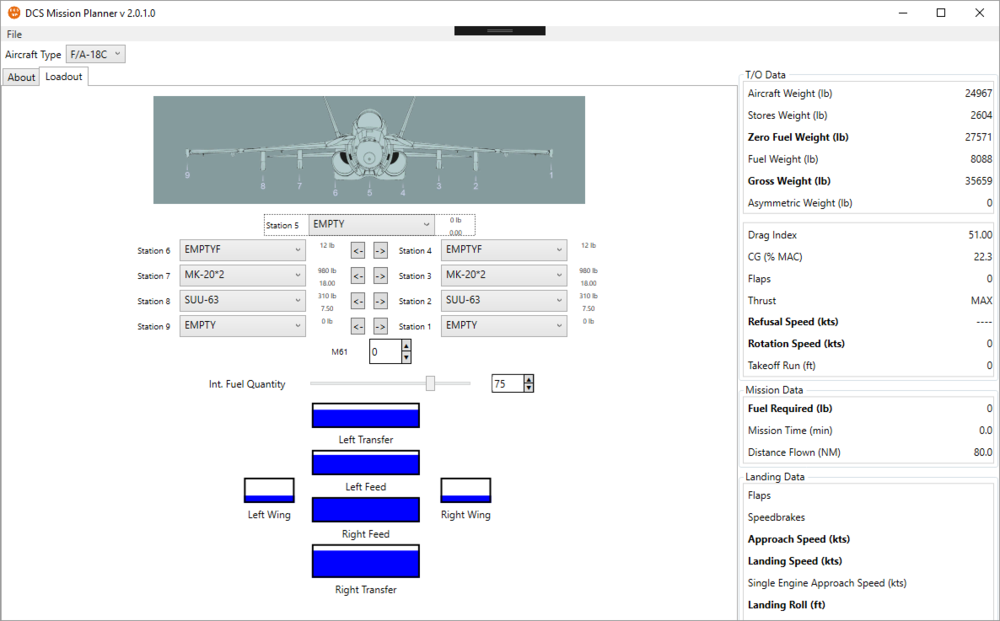The width and height of the screenshot is (1000, 621).
Task: Decrease fuel quantity with down arrow
Action: click(529, 388)
